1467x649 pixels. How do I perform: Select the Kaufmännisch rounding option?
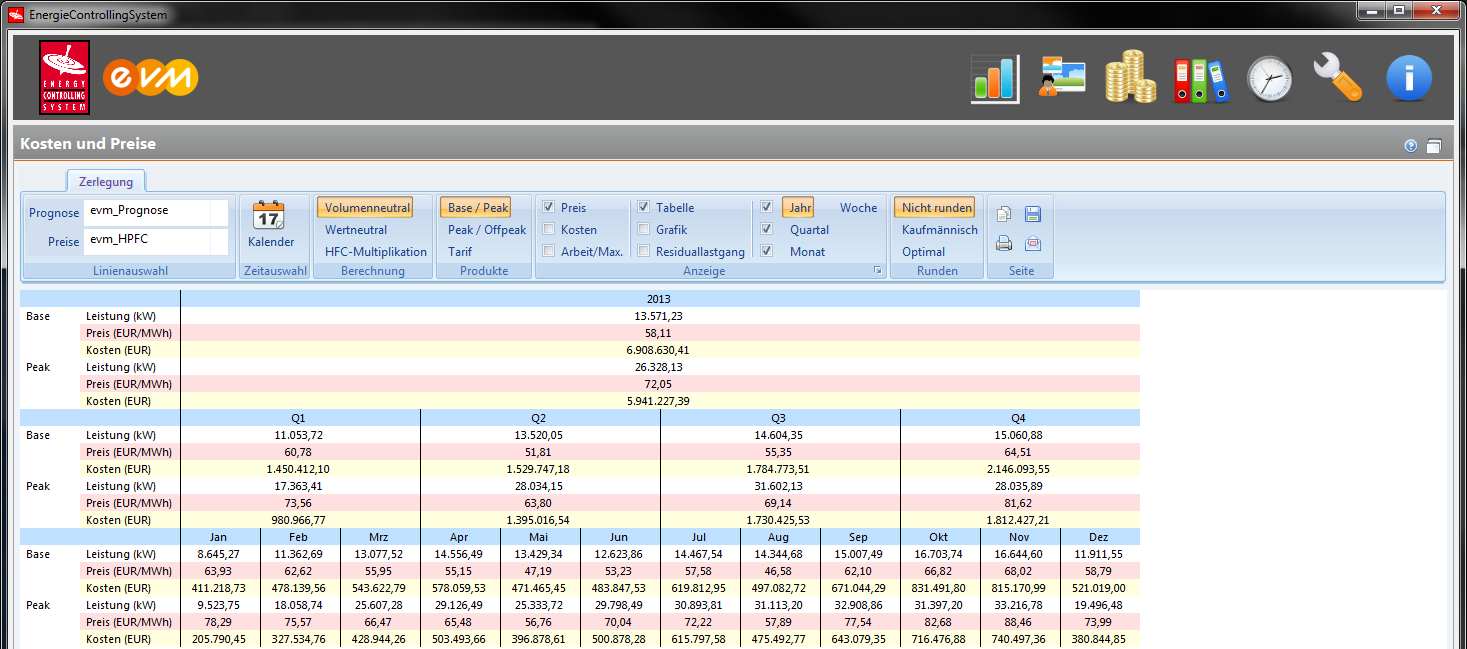pos(940,230)
